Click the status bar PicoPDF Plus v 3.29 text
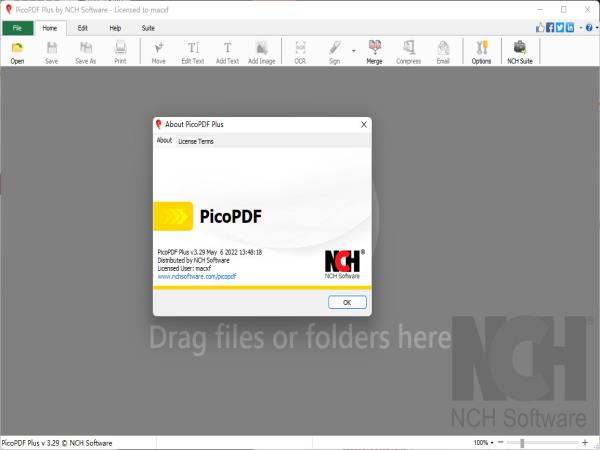Screen dimensions: 600x450 (57, 443)
